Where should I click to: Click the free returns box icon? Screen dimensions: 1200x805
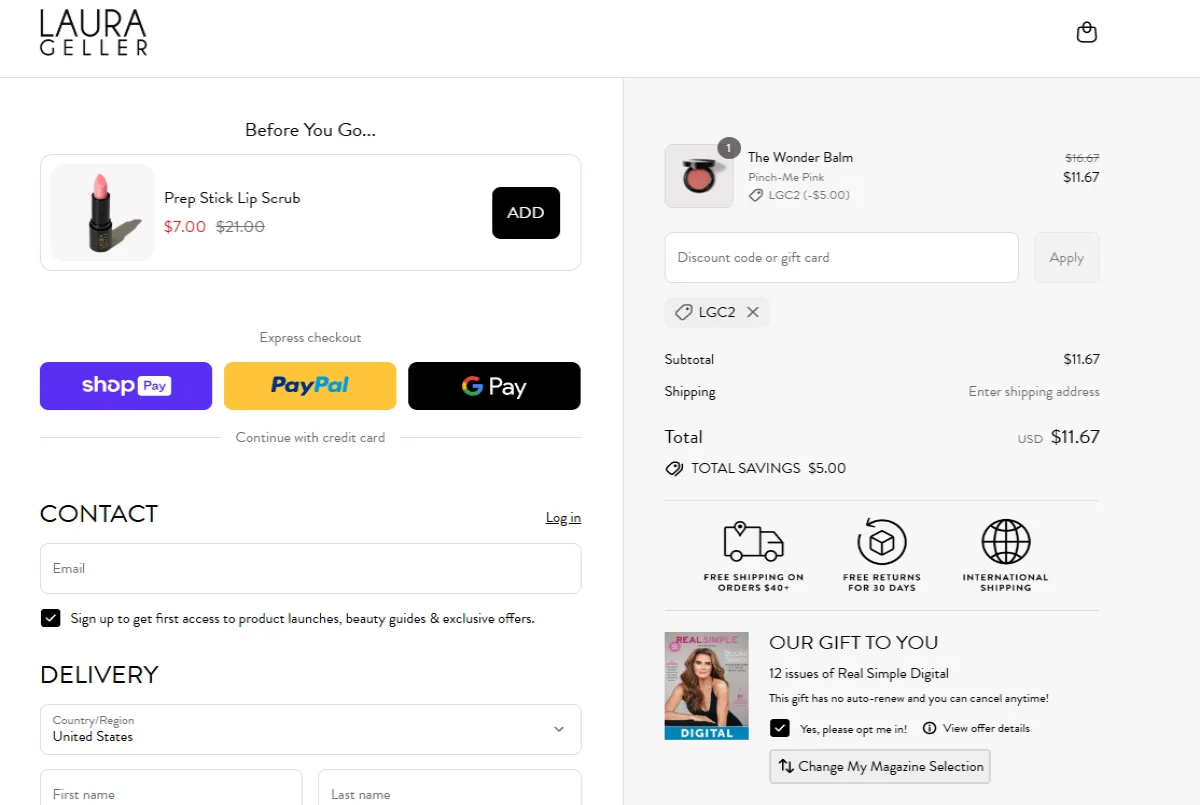point(881,541)
